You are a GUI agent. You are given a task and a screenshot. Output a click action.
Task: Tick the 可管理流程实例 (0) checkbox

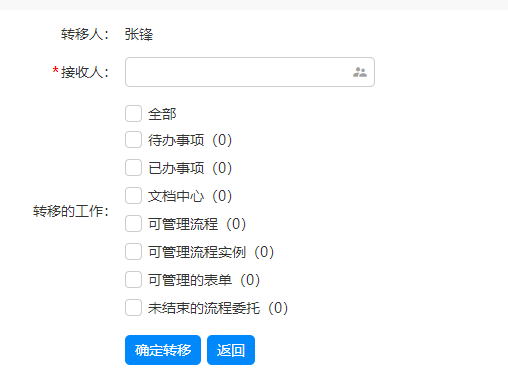133,252
